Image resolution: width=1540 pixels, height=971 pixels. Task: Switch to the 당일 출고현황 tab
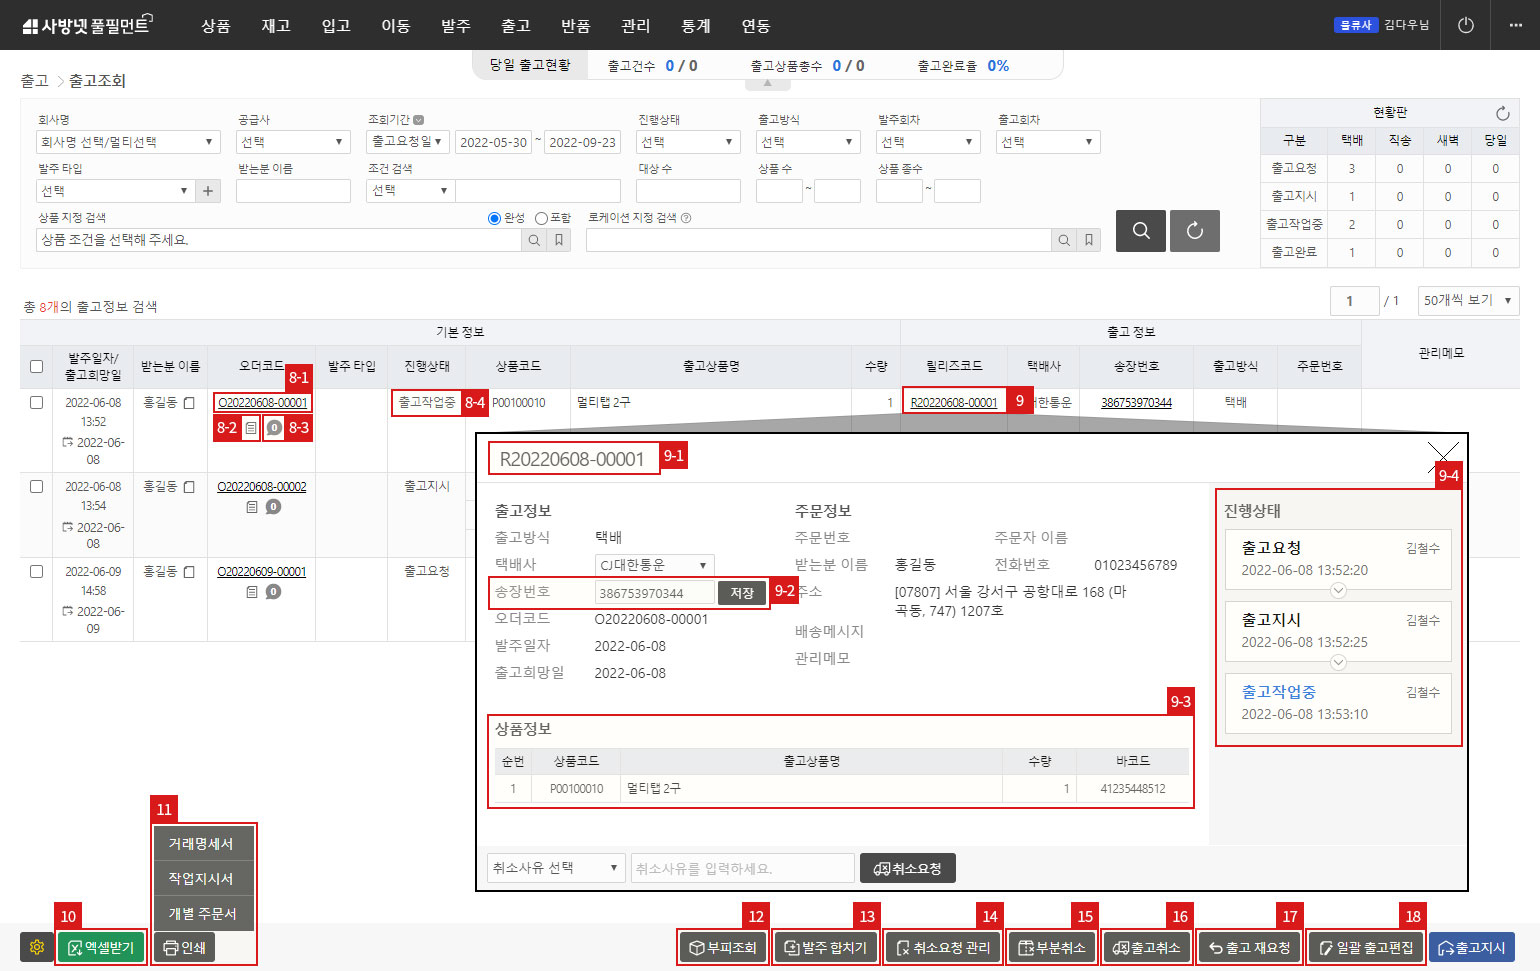529,65
